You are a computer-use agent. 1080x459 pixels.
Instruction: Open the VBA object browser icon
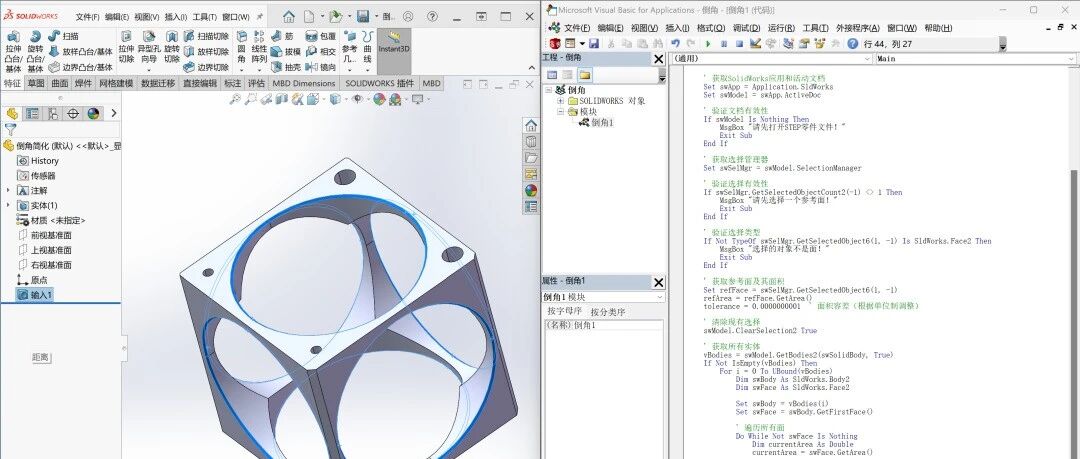pos(819,43)
